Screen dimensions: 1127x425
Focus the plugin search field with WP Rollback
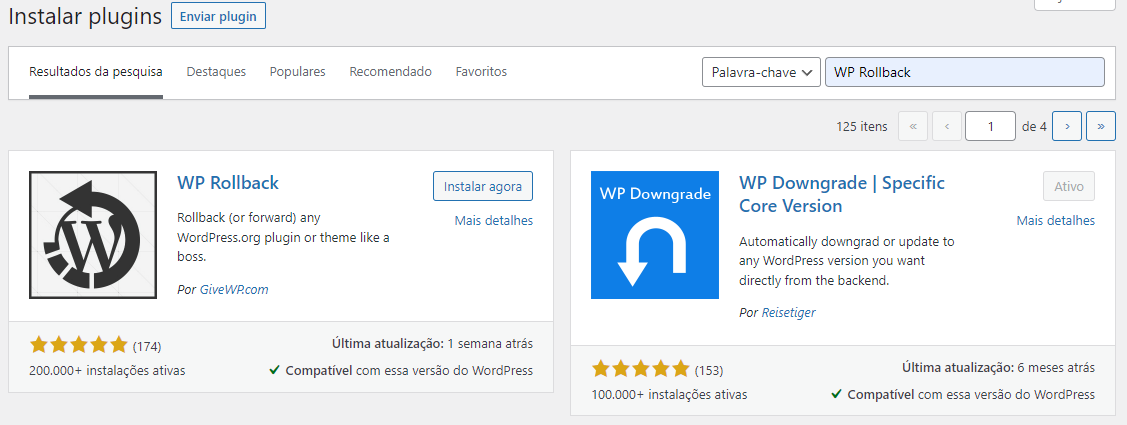point(965,72)
